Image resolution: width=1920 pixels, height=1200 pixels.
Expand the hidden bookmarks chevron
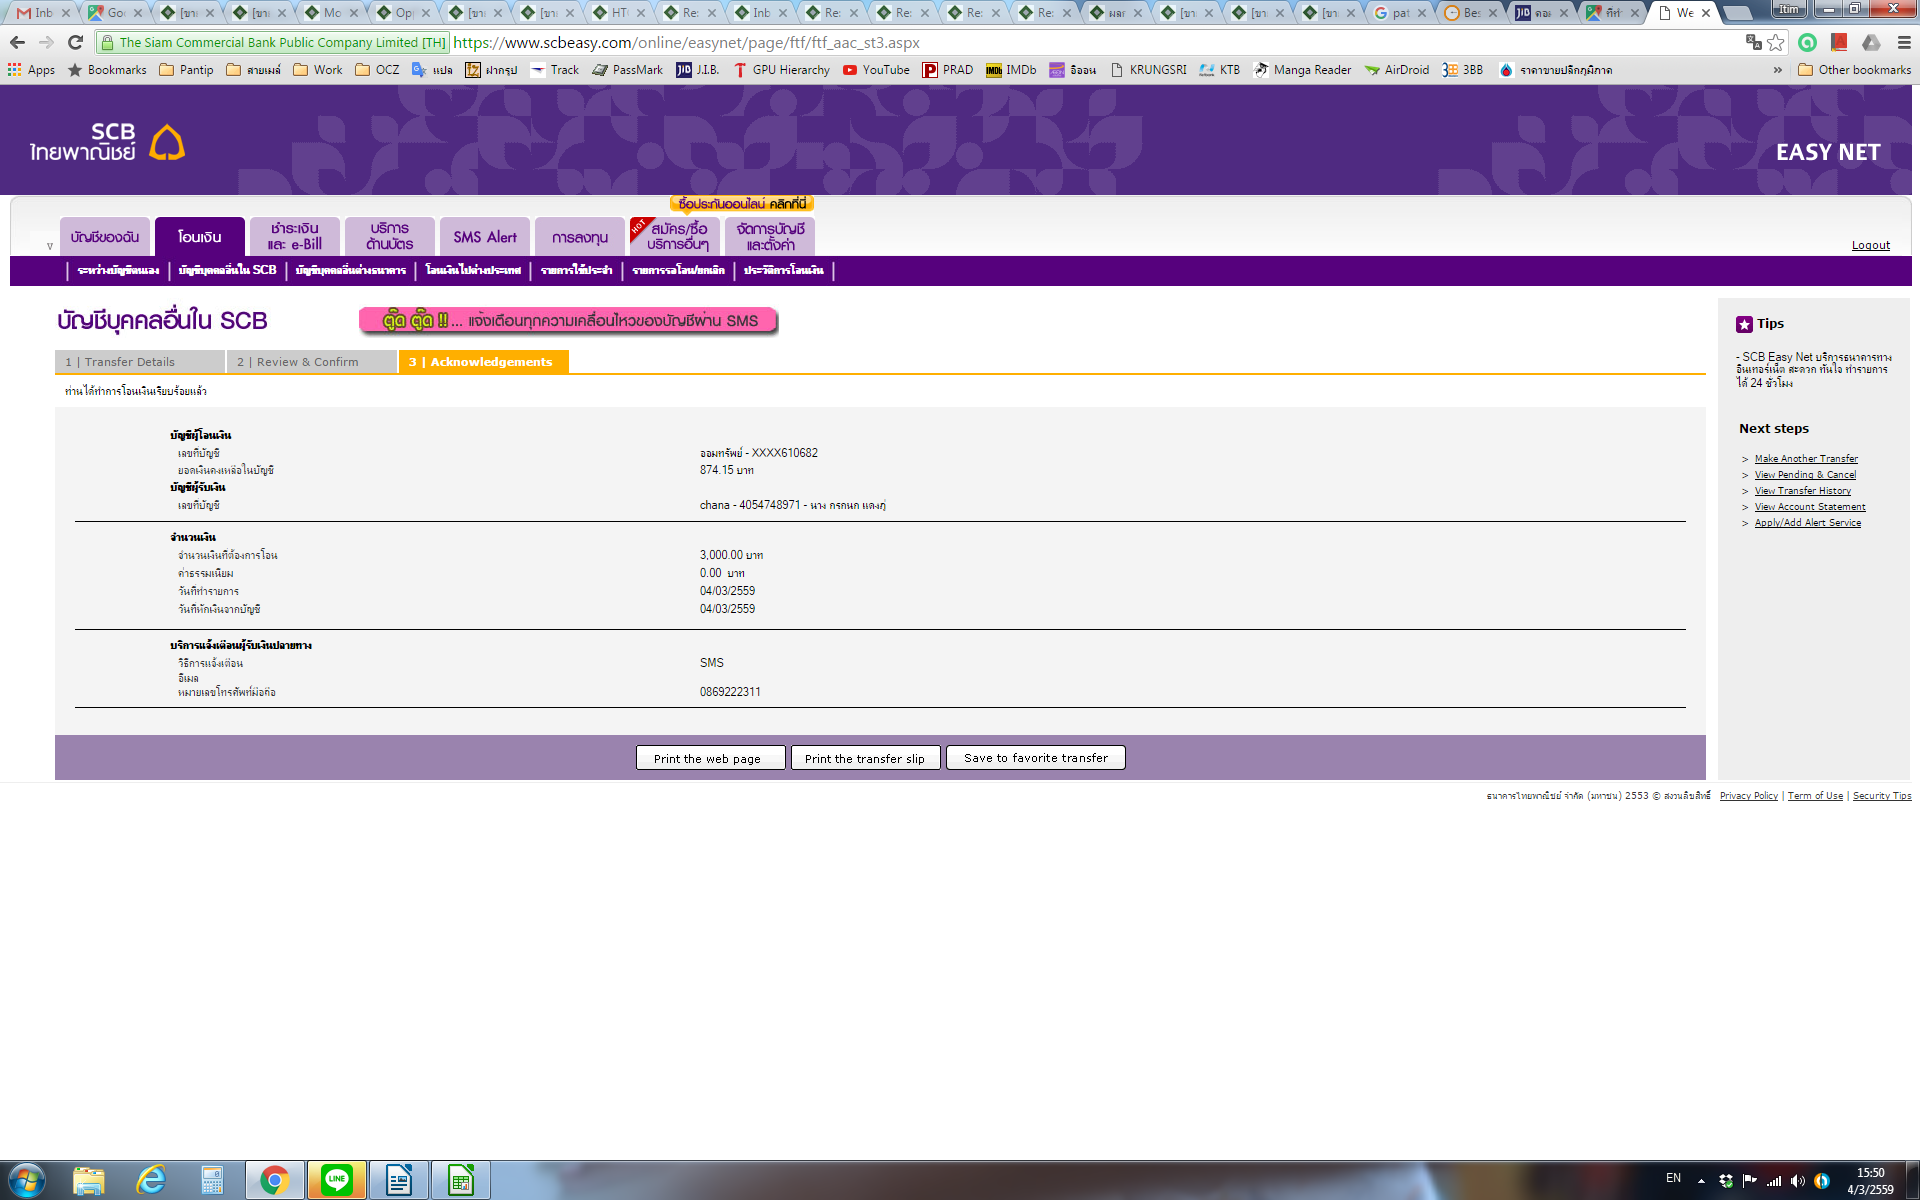click(x=1777, y=70)
